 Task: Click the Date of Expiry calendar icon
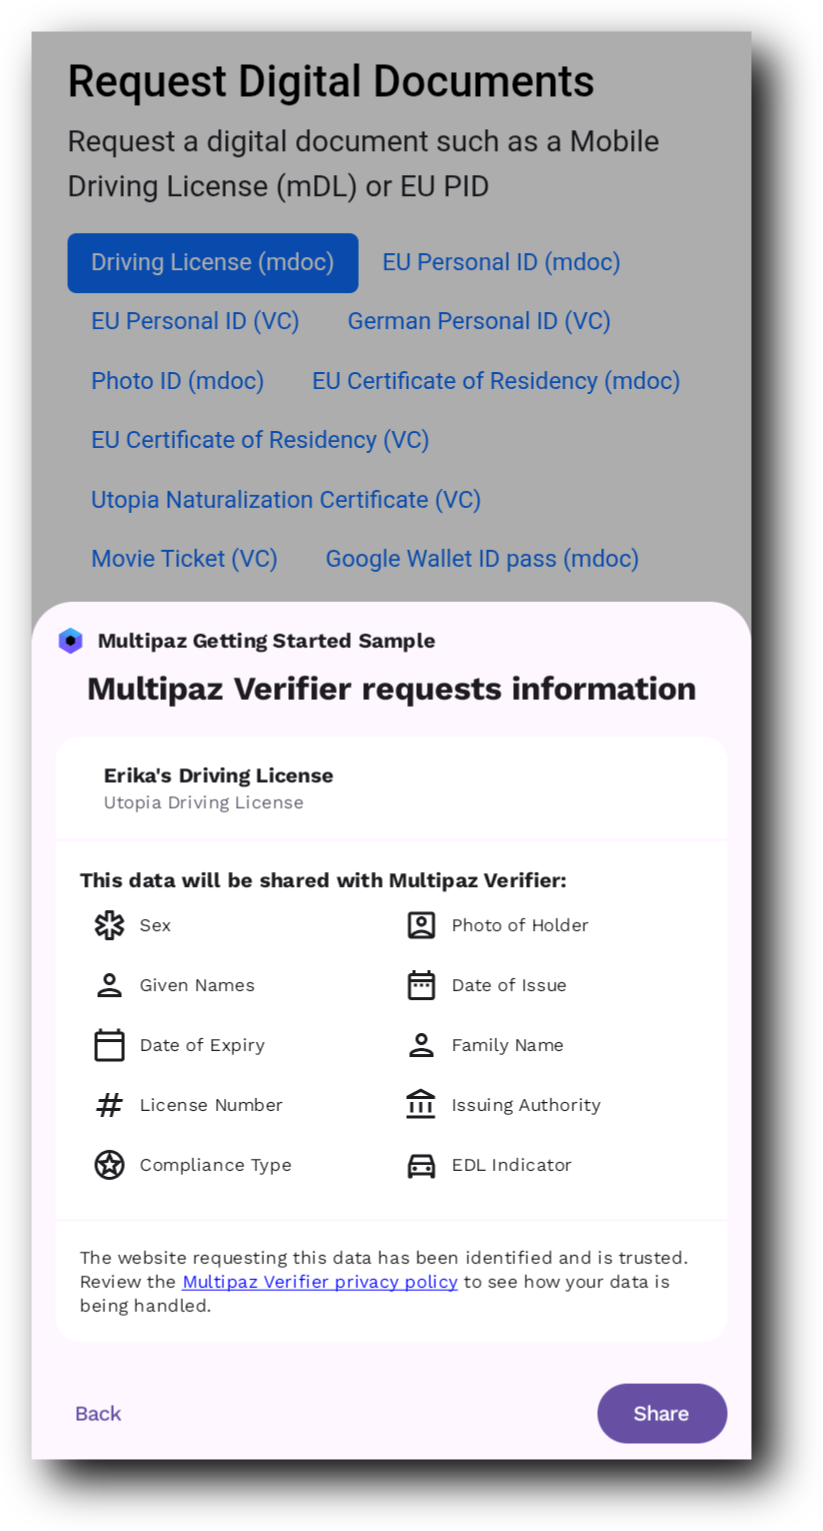109,1045
